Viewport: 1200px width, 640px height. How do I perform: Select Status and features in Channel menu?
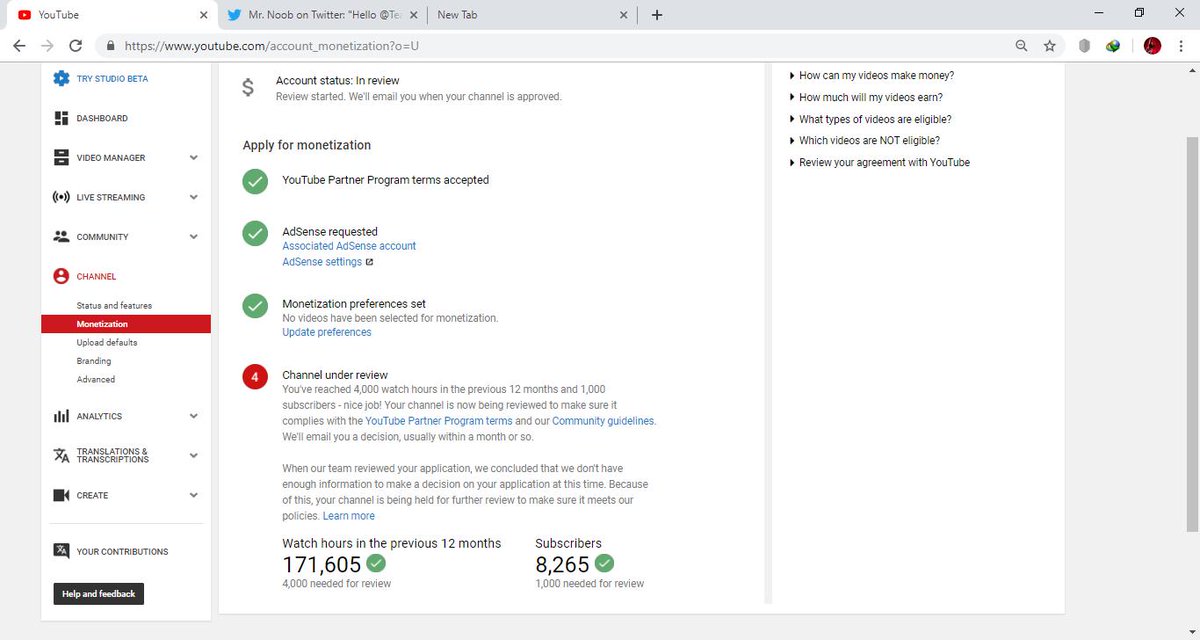[114, 305]
